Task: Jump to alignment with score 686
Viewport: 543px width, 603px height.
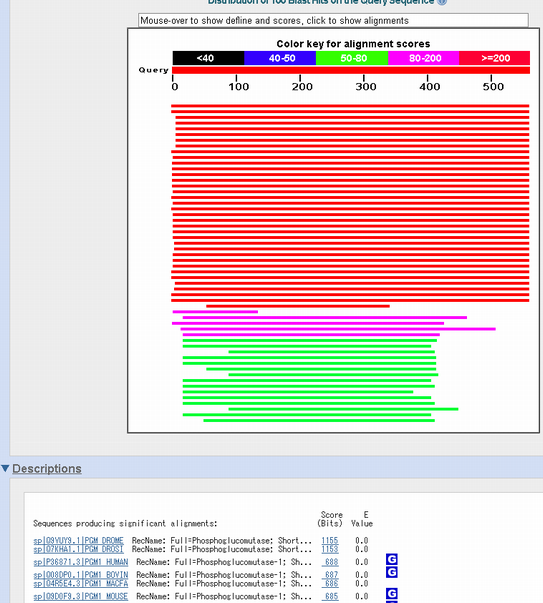Action: 331,583
